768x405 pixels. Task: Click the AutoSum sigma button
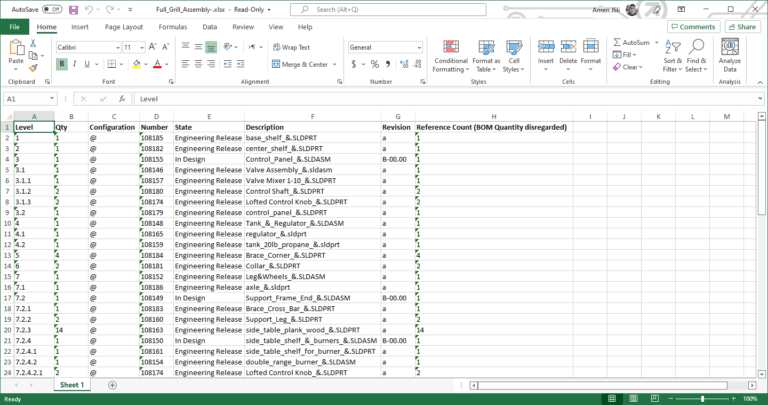631,43
